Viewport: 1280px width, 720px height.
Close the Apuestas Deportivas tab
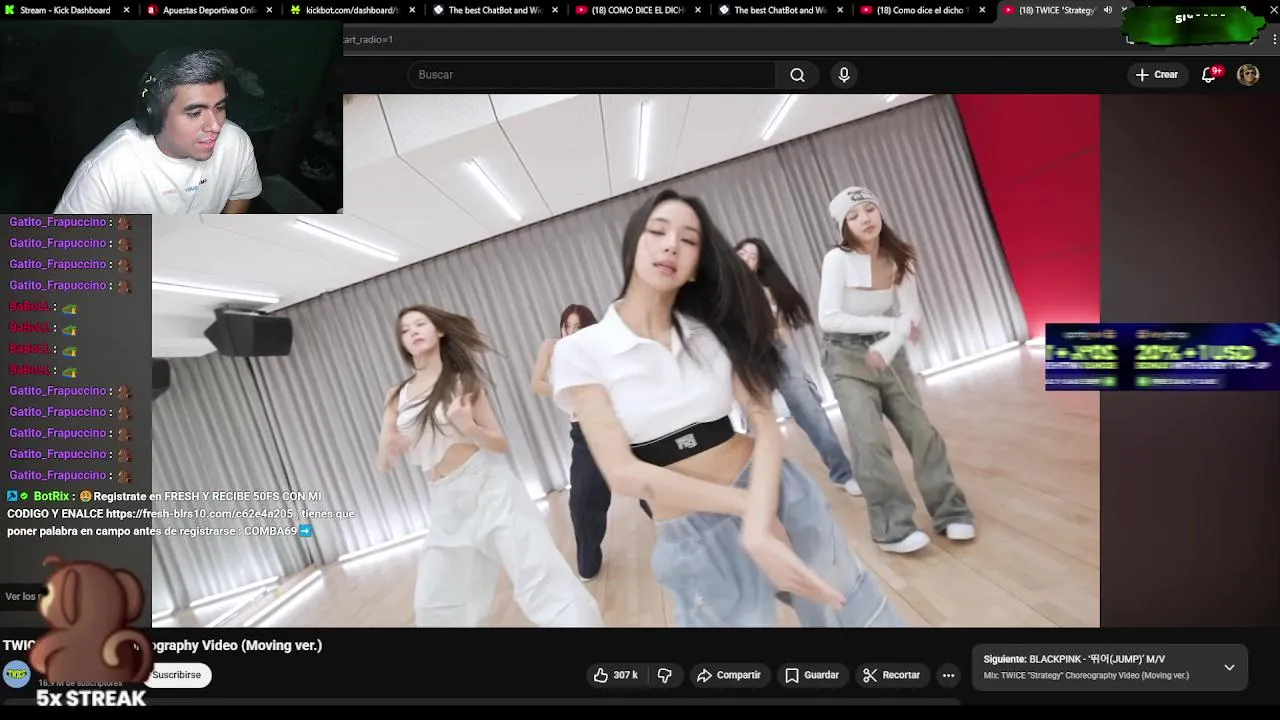pos(269,10)
